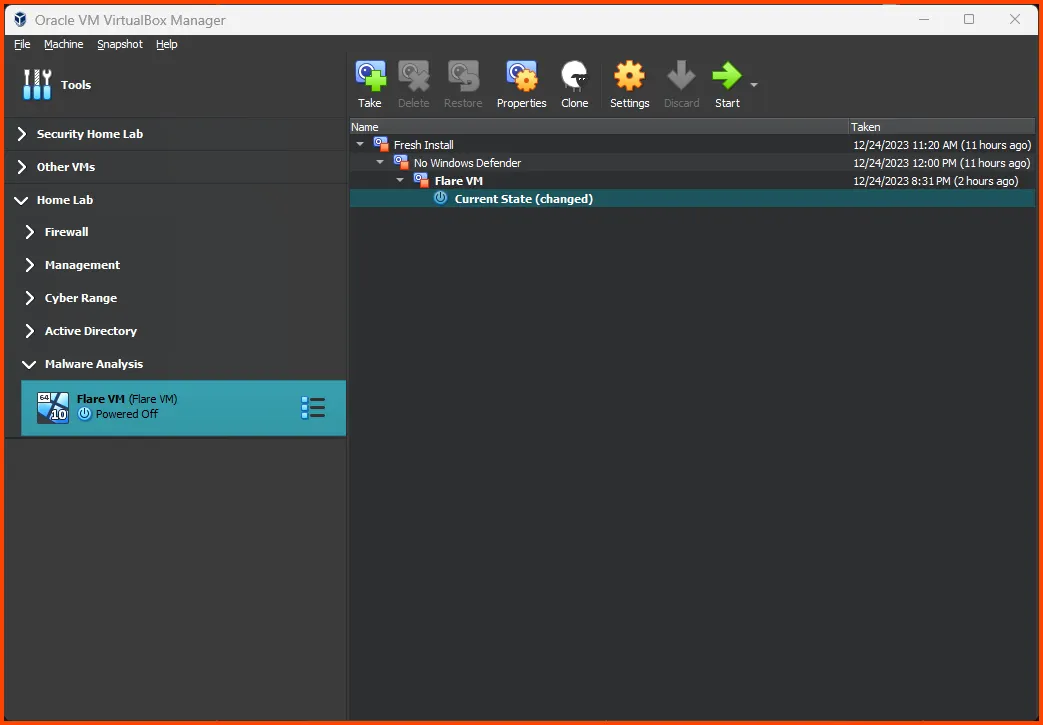Click the Name column header
This screenshot has height=725, width=1043.
pos(599,126)
